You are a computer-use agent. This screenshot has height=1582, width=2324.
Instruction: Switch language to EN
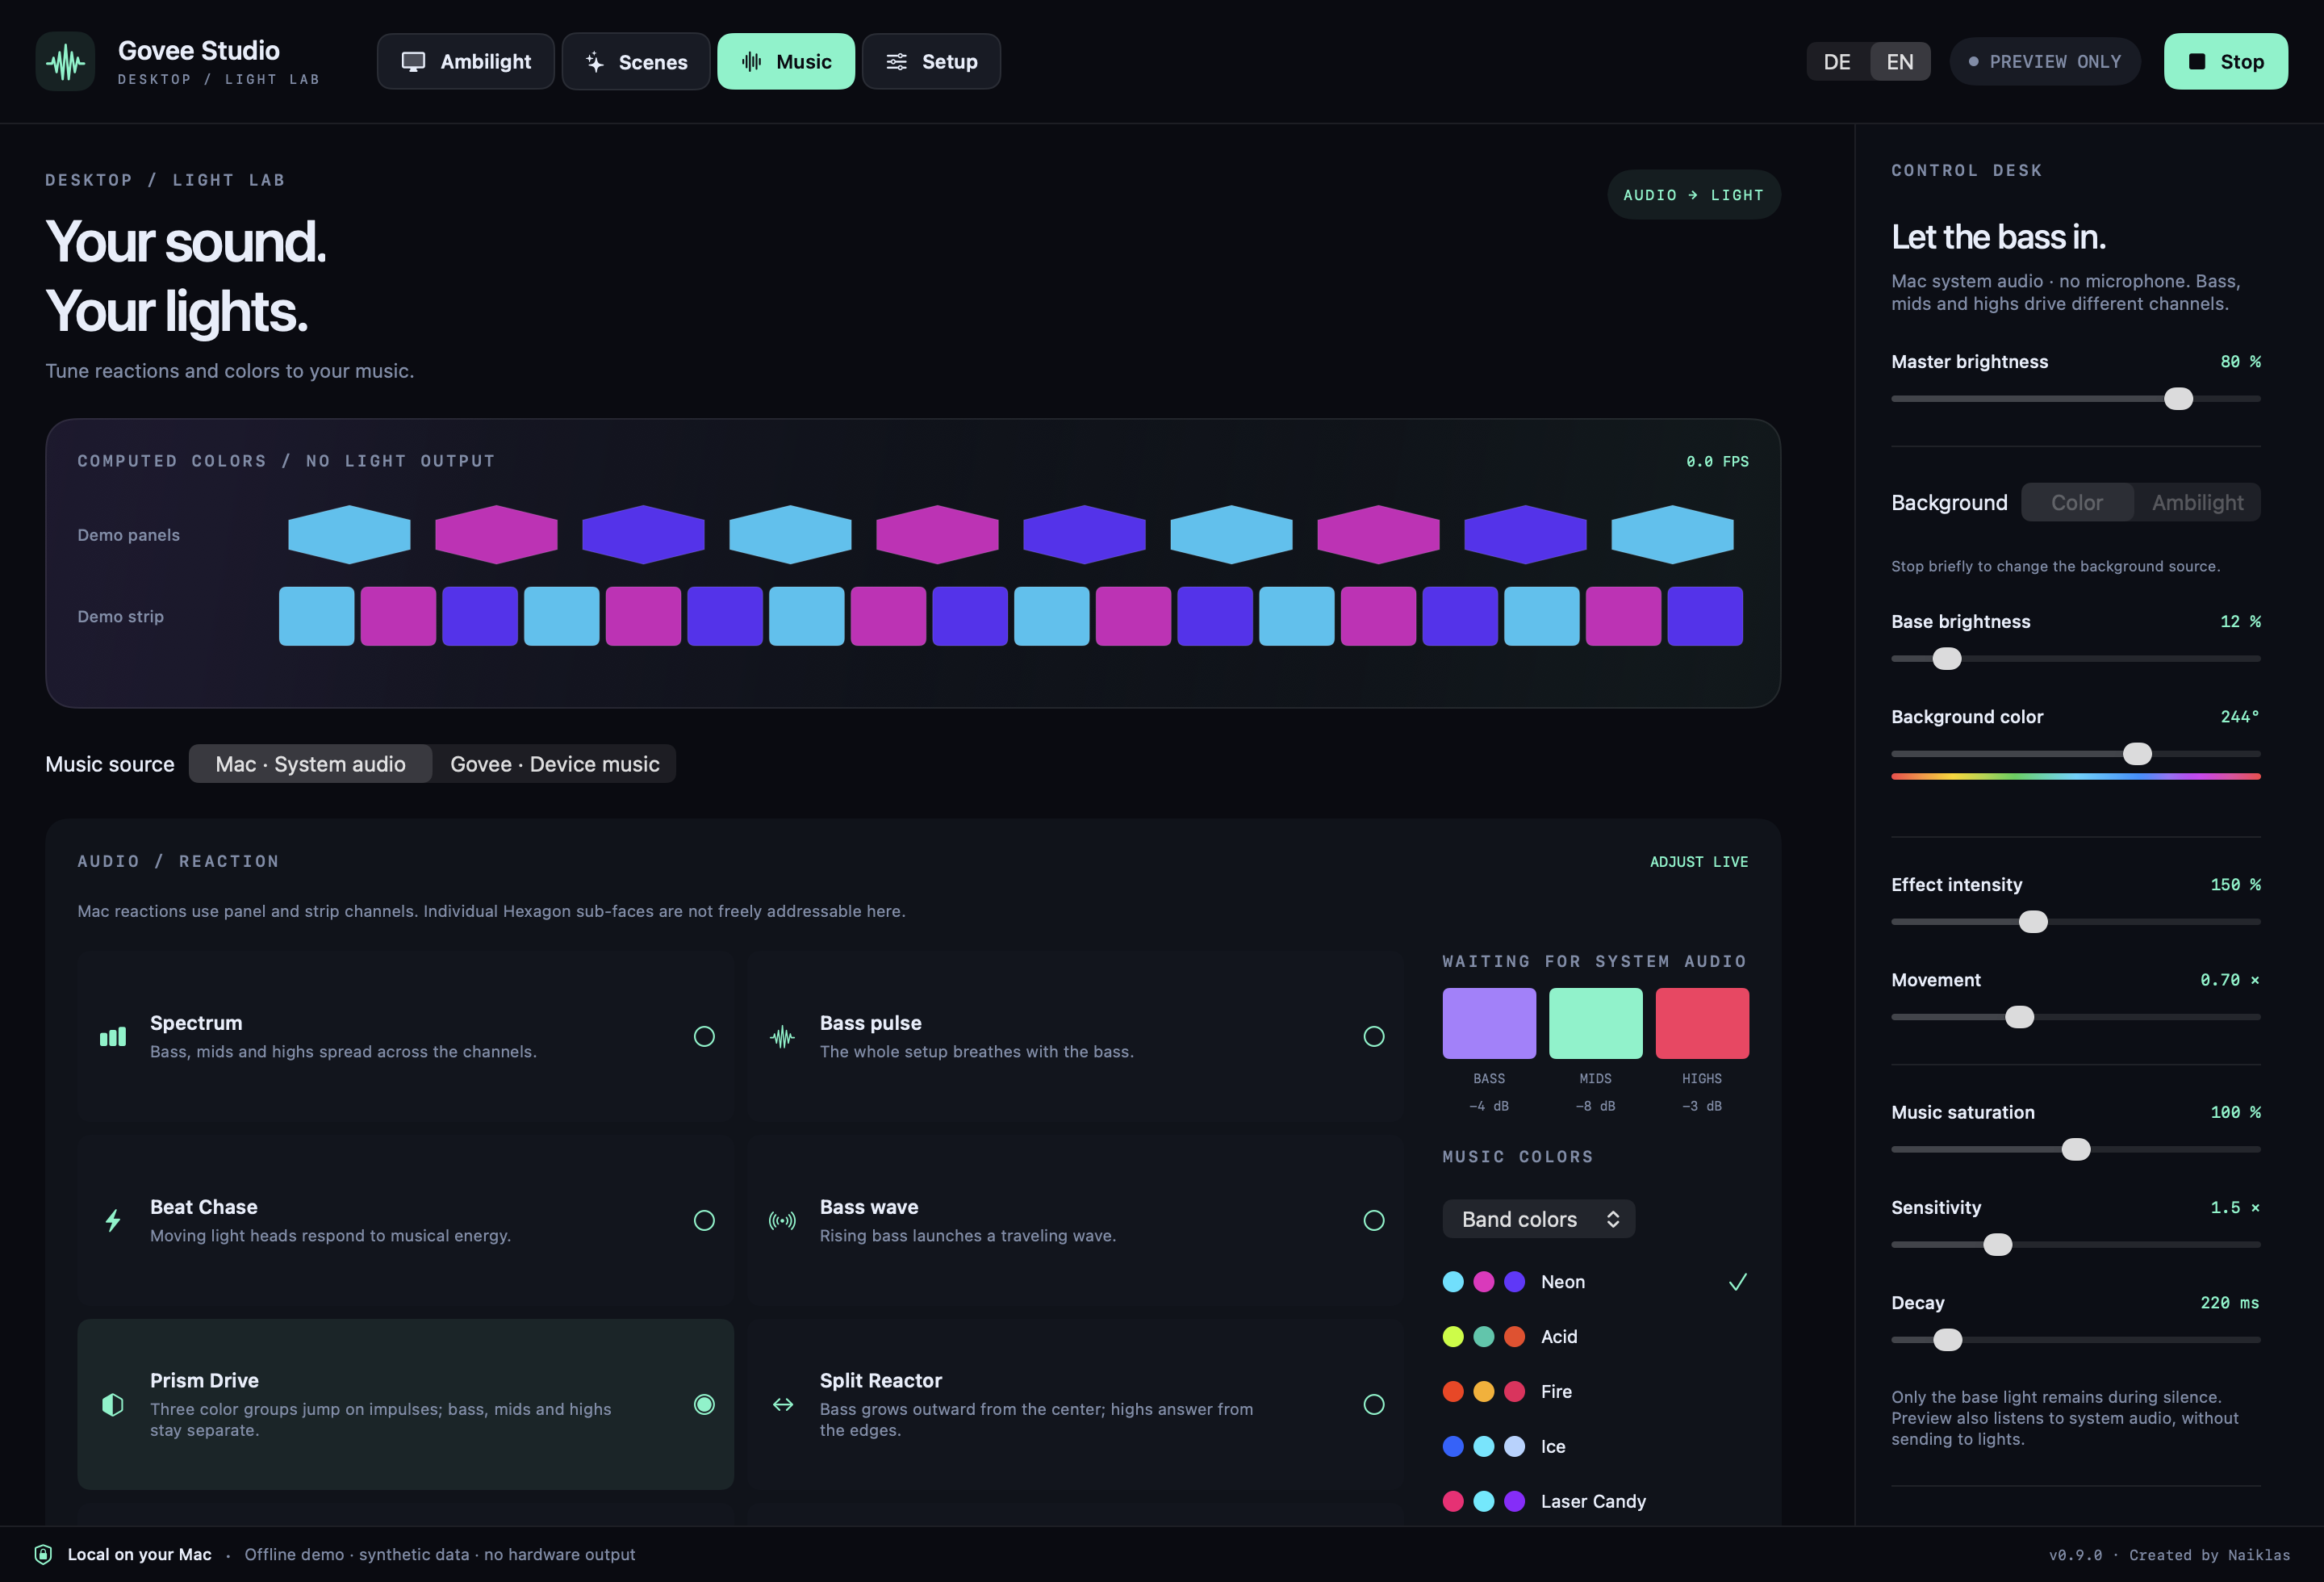(1900, 61)
